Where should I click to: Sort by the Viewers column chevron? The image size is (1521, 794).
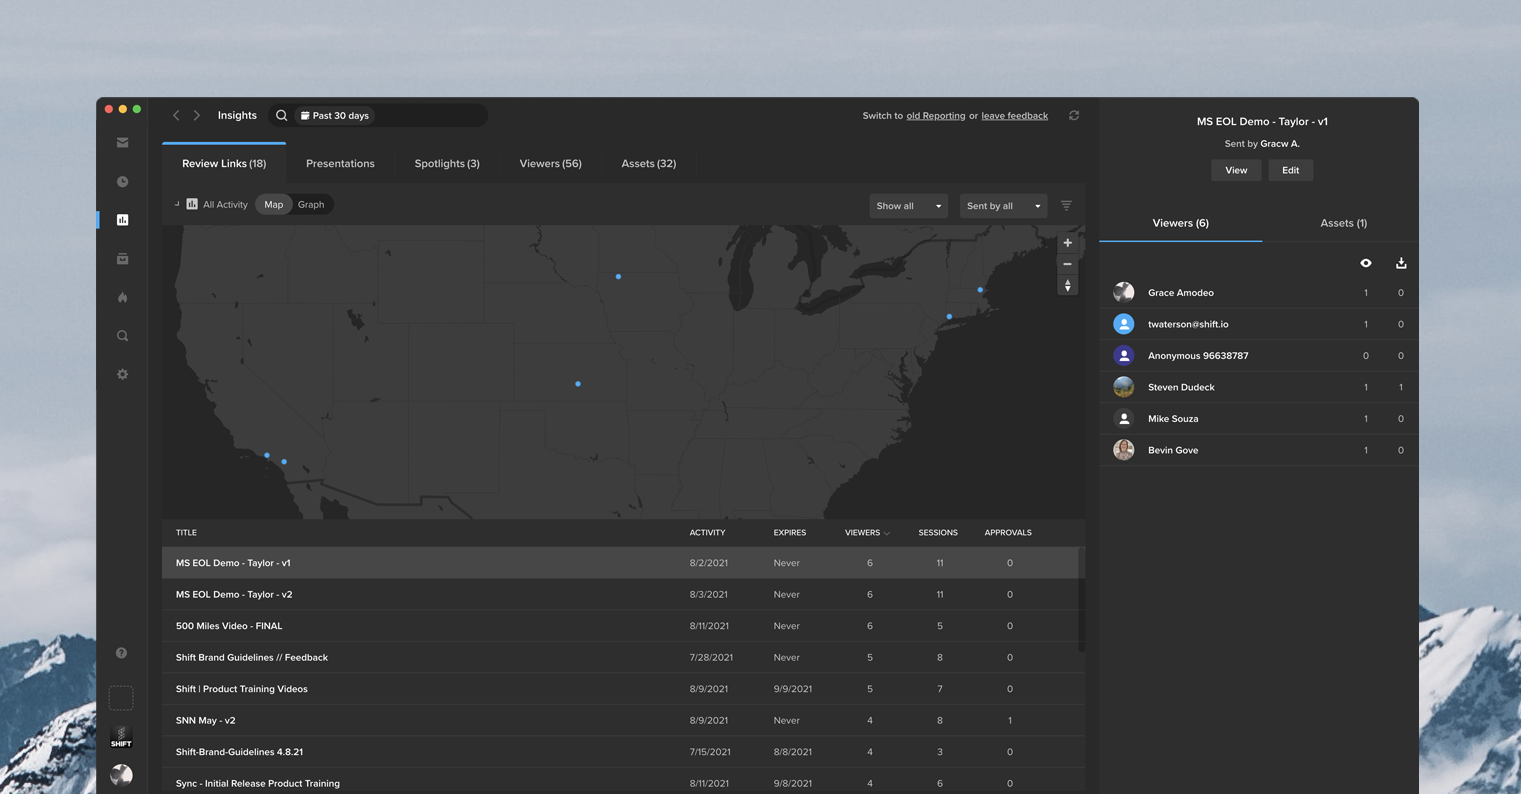click(886, 533)
